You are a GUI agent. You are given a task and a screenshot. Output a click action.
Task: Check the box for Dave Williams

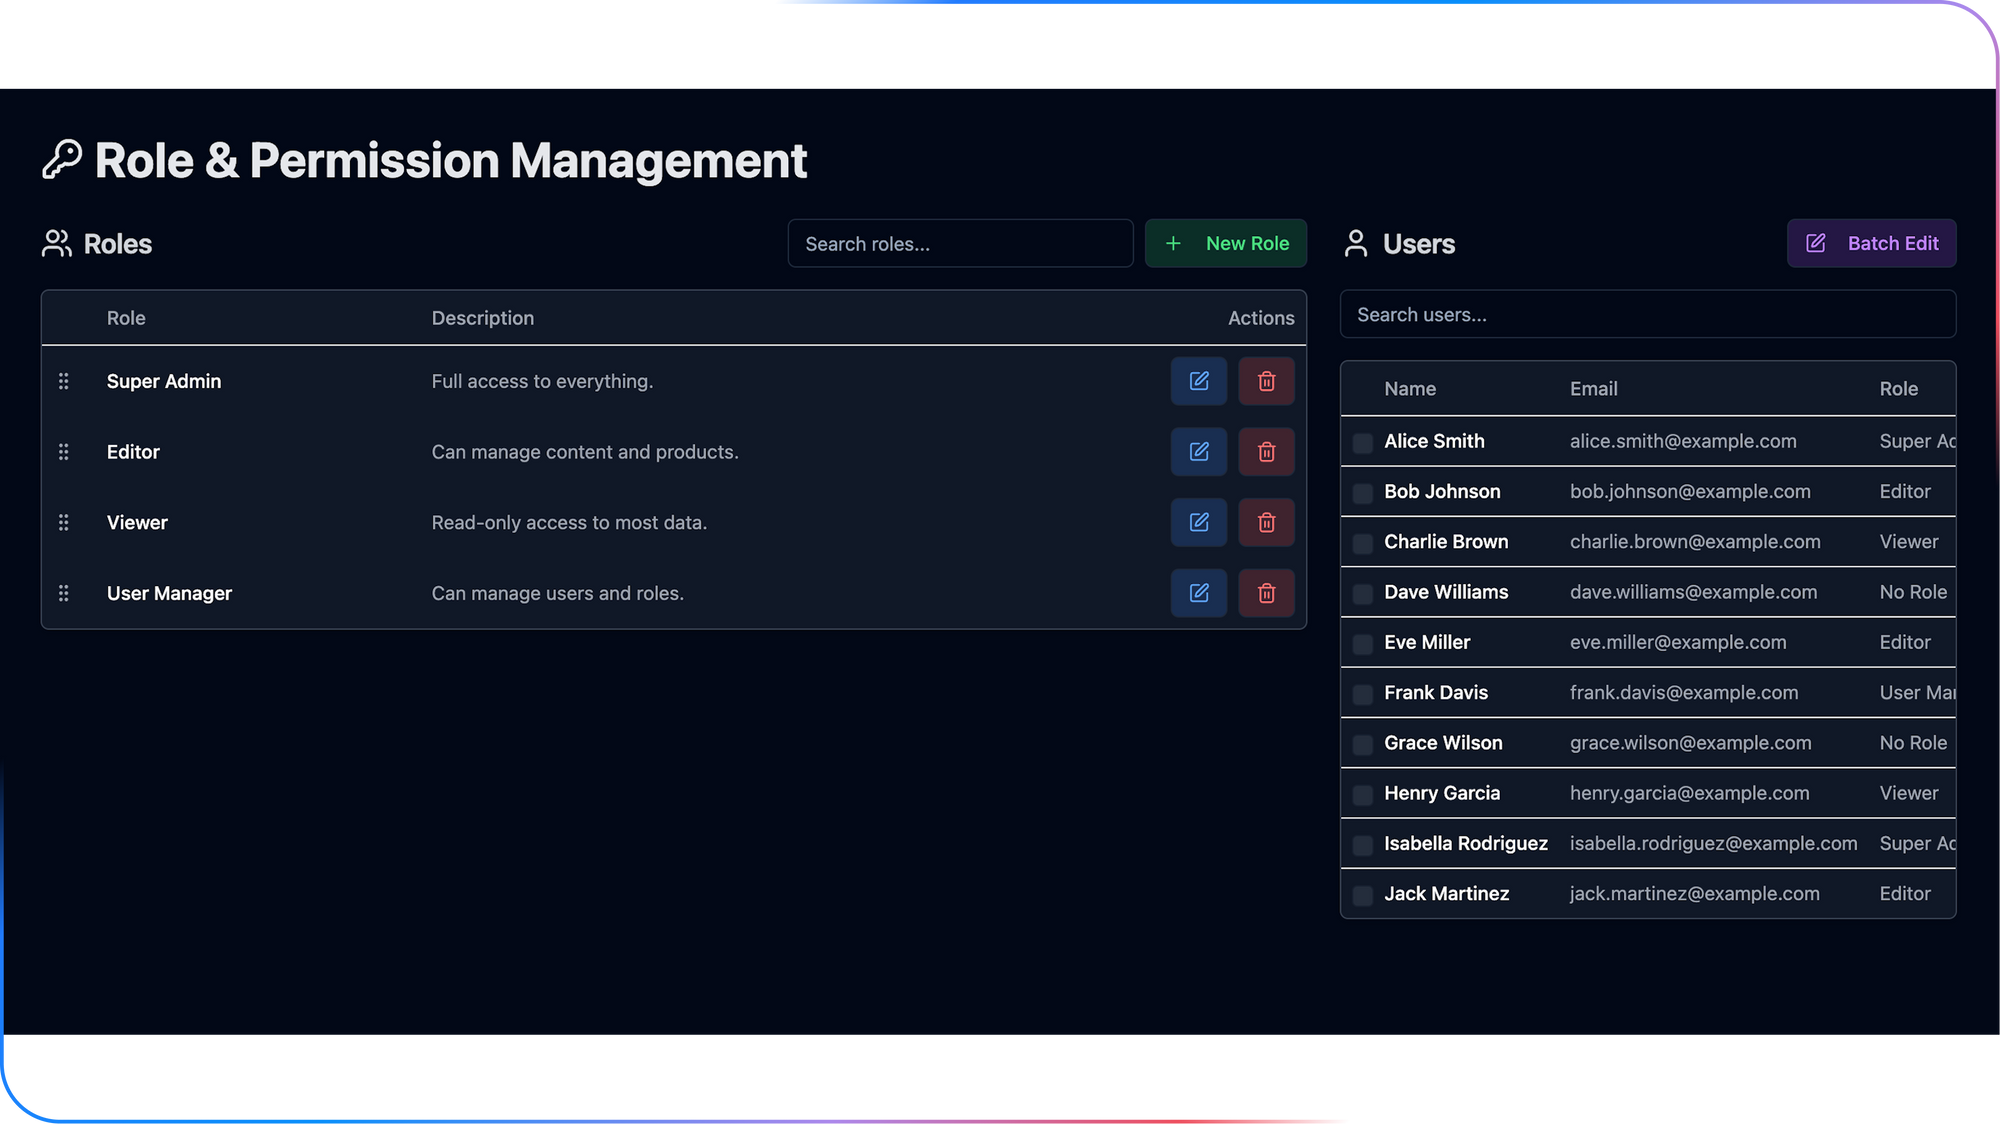(1362, 594)
